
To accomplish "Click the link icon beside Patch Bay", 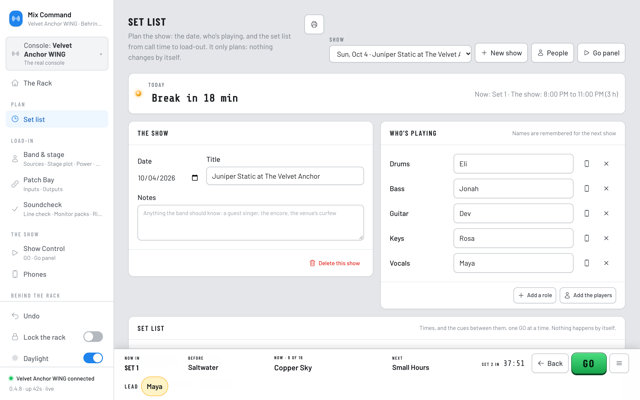I will (15, 184).
